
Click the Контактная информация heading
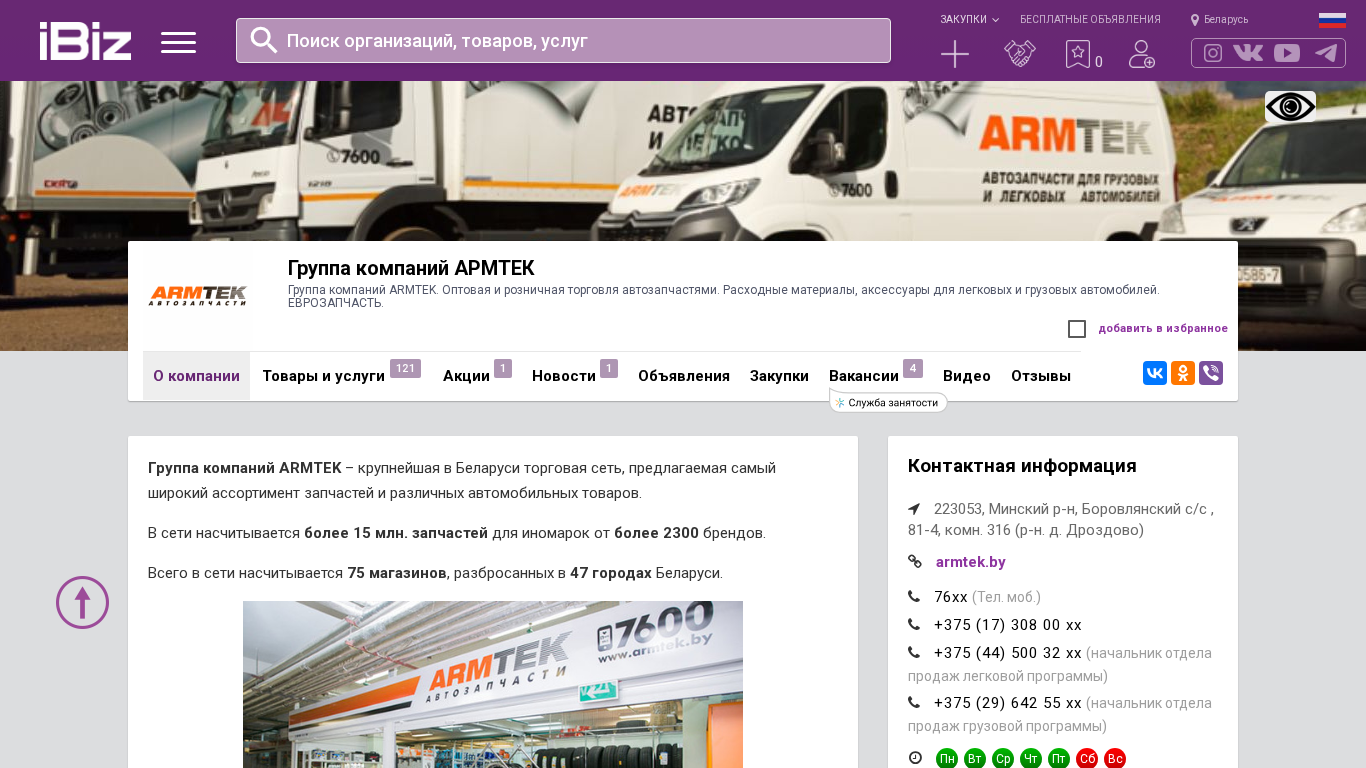click(1022, 466)
